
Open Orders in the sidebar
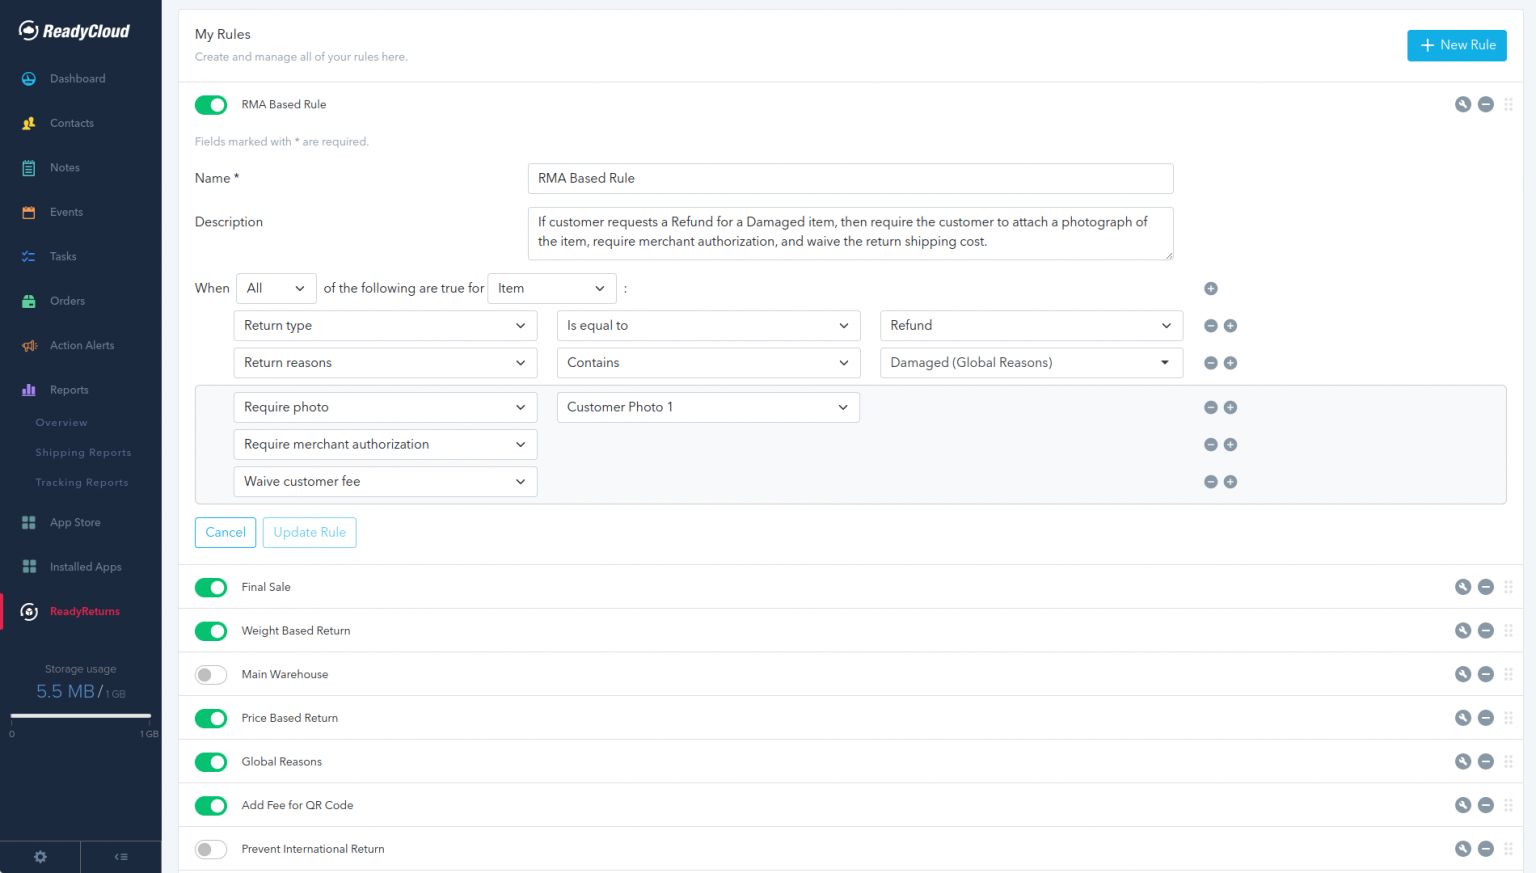click(x=67, y=301)
